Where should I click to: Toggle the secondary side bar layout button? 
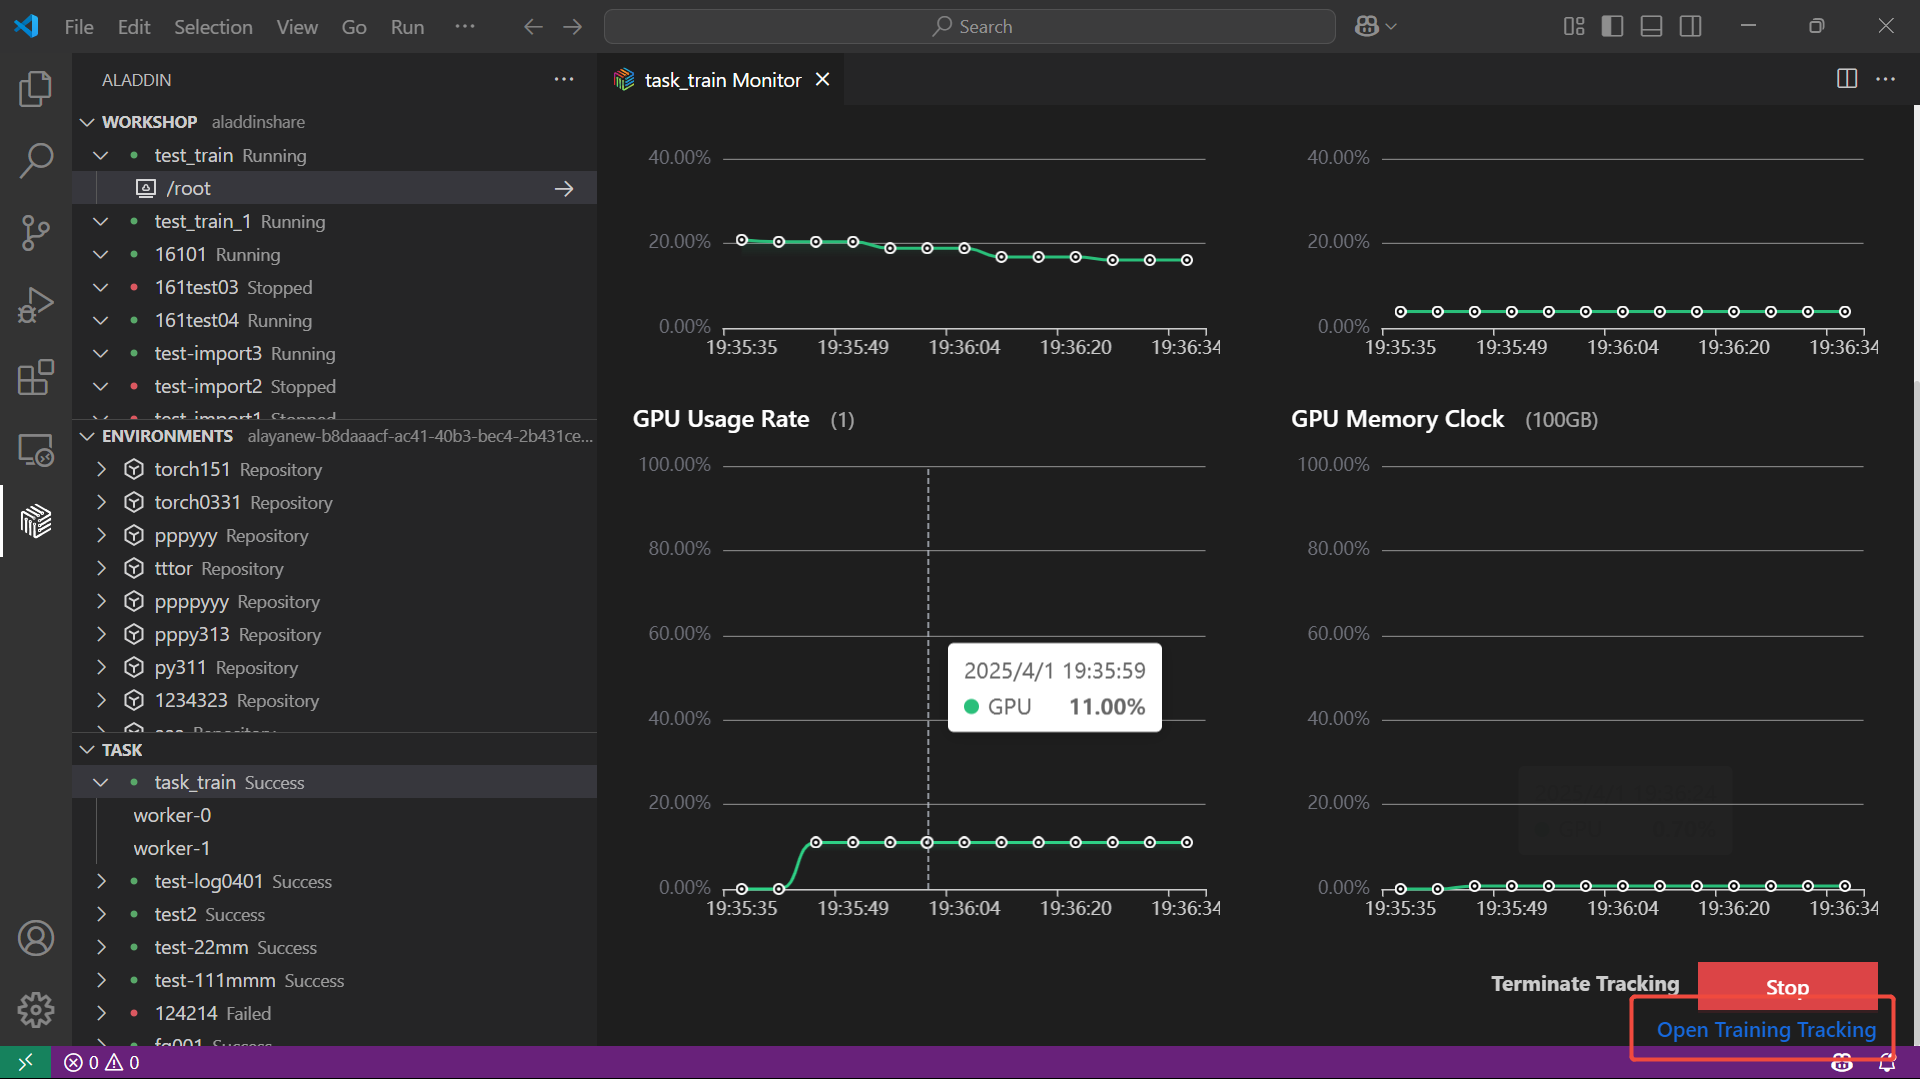coord(1690,27)
